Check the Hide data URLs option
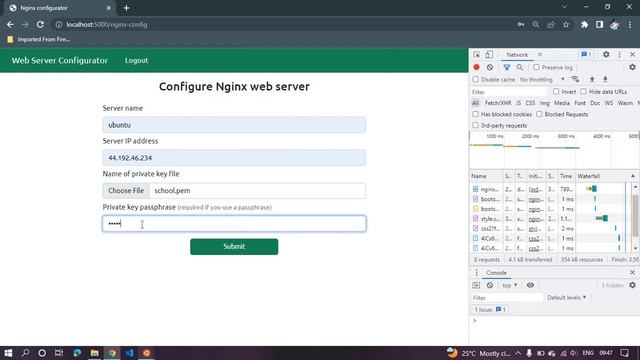This screenshot has width=640, height=360. [583, 91]
